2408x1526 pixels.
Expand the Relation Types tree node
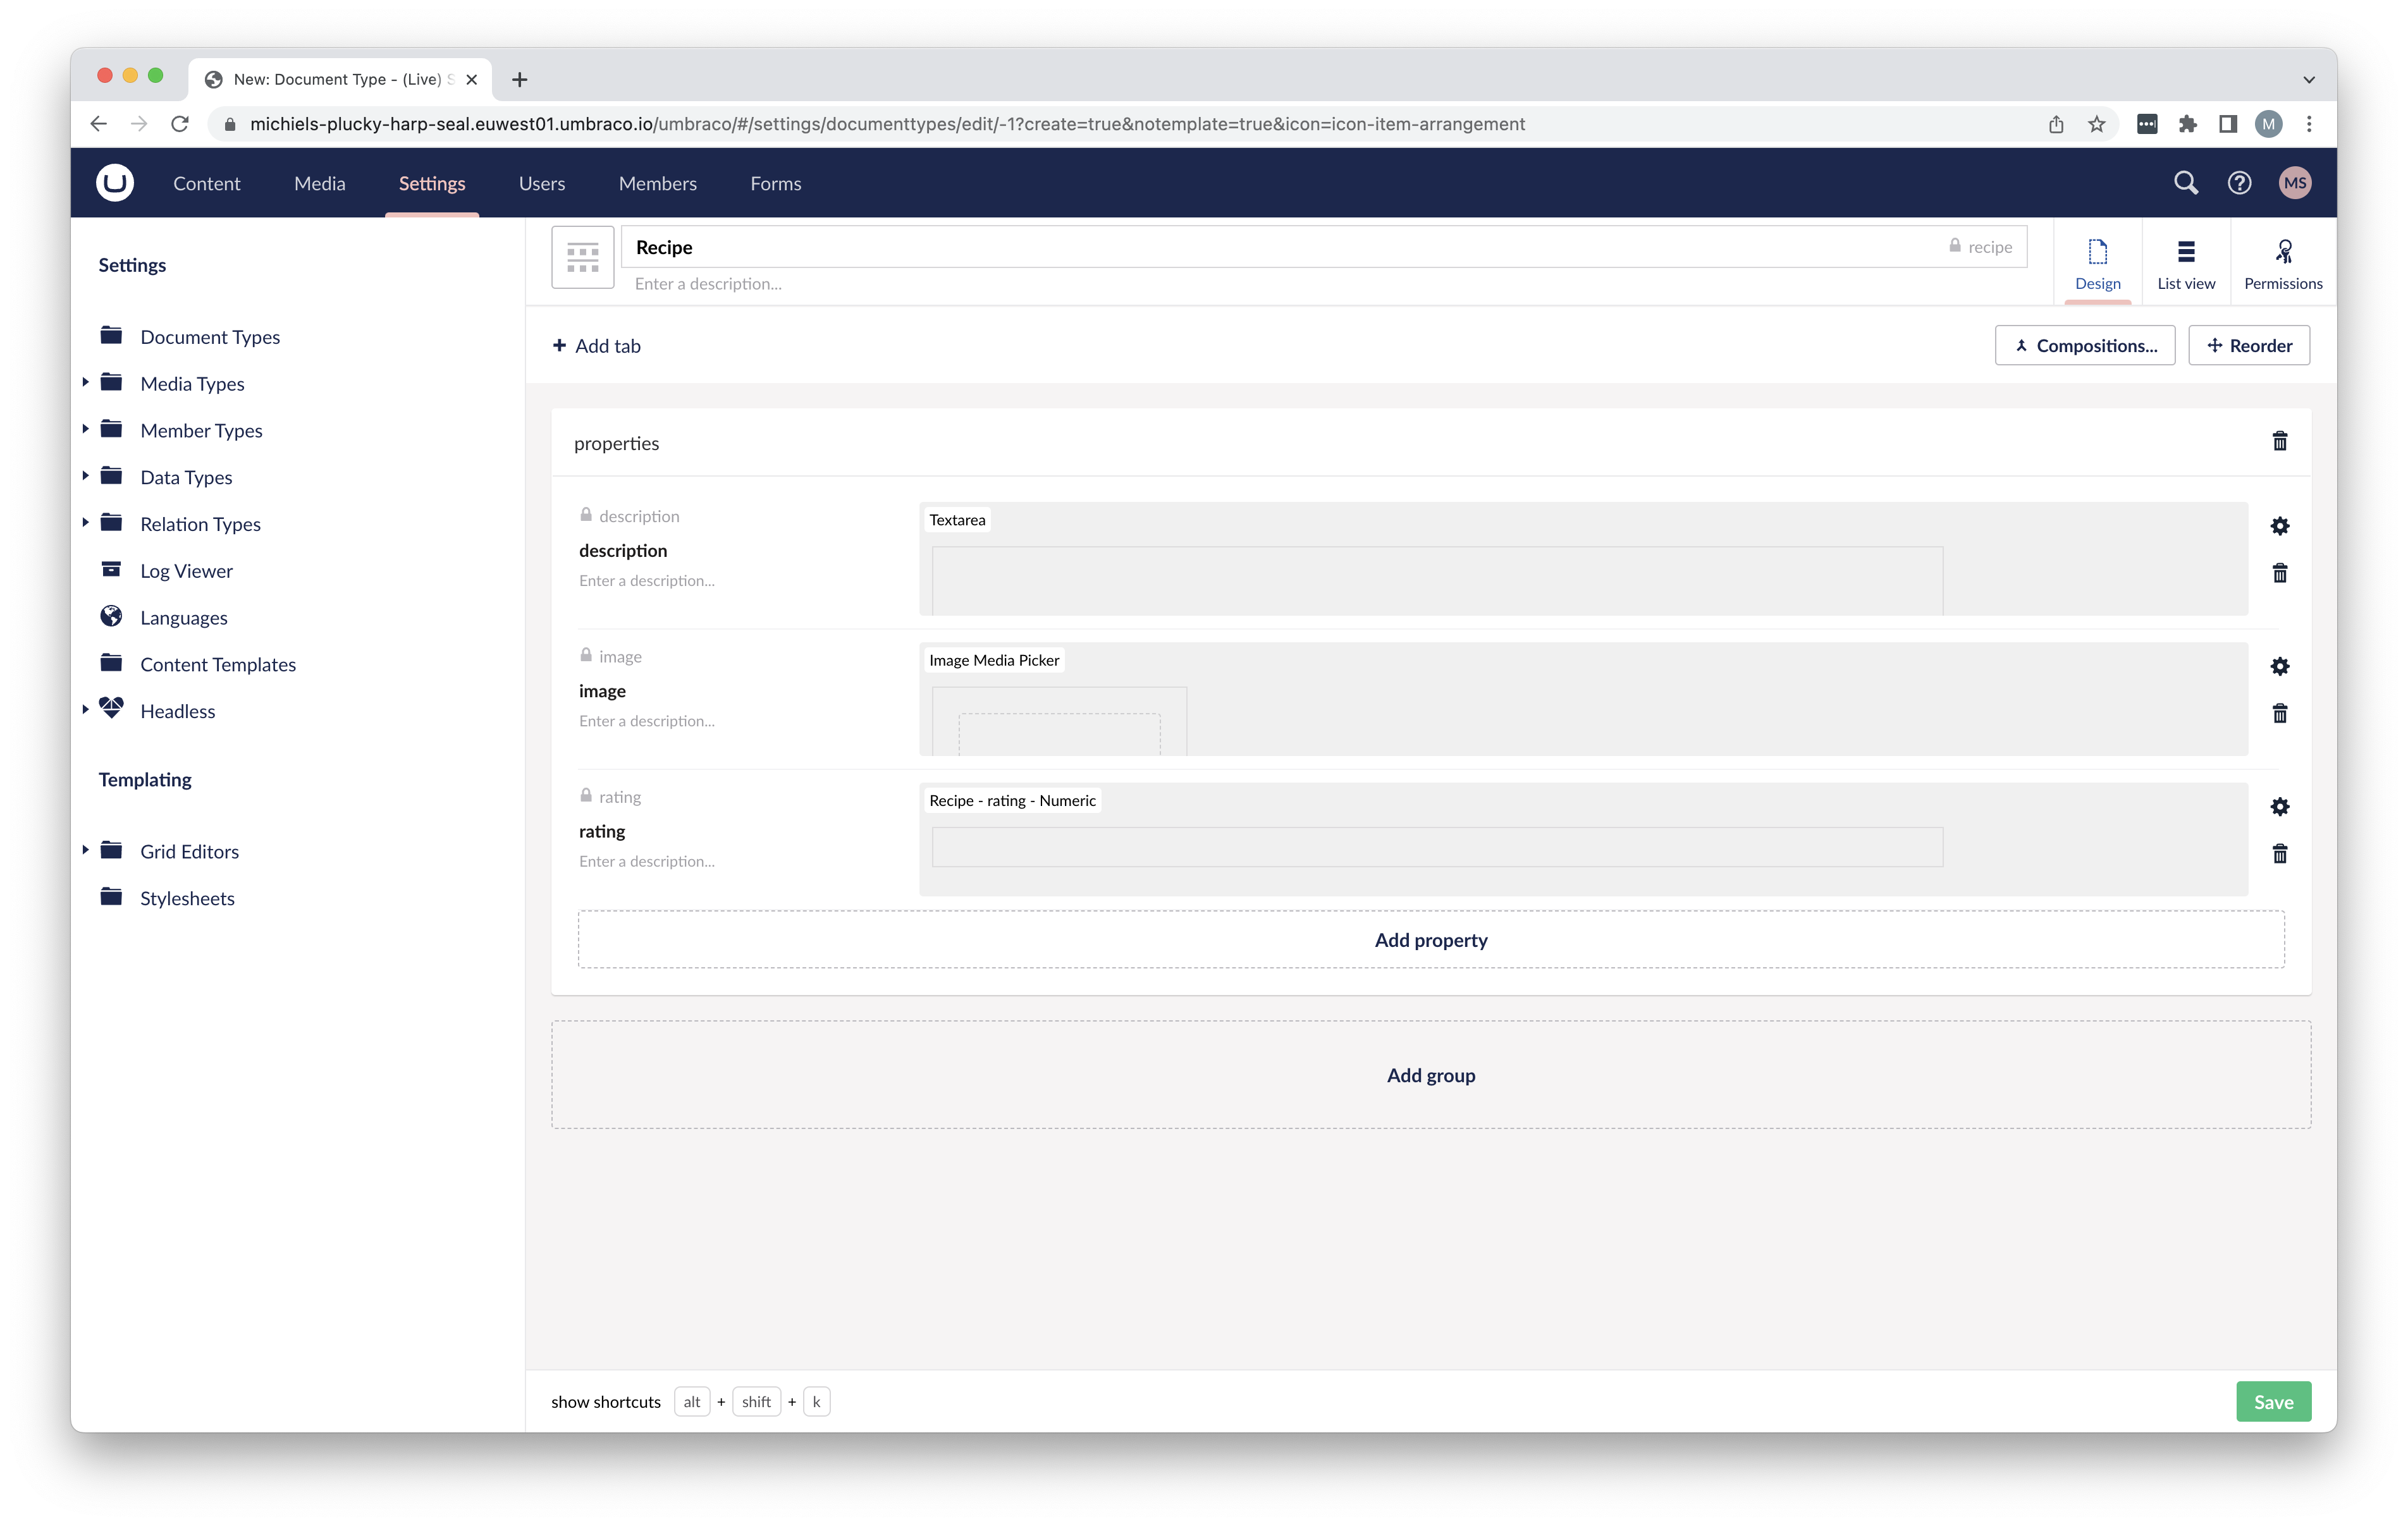click(85, 522)
